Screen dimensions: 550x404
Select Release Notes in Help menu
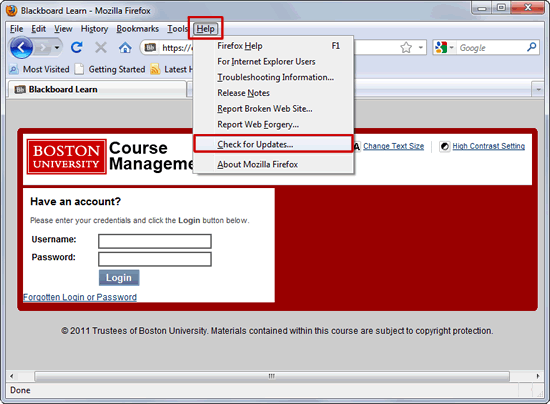273,93
